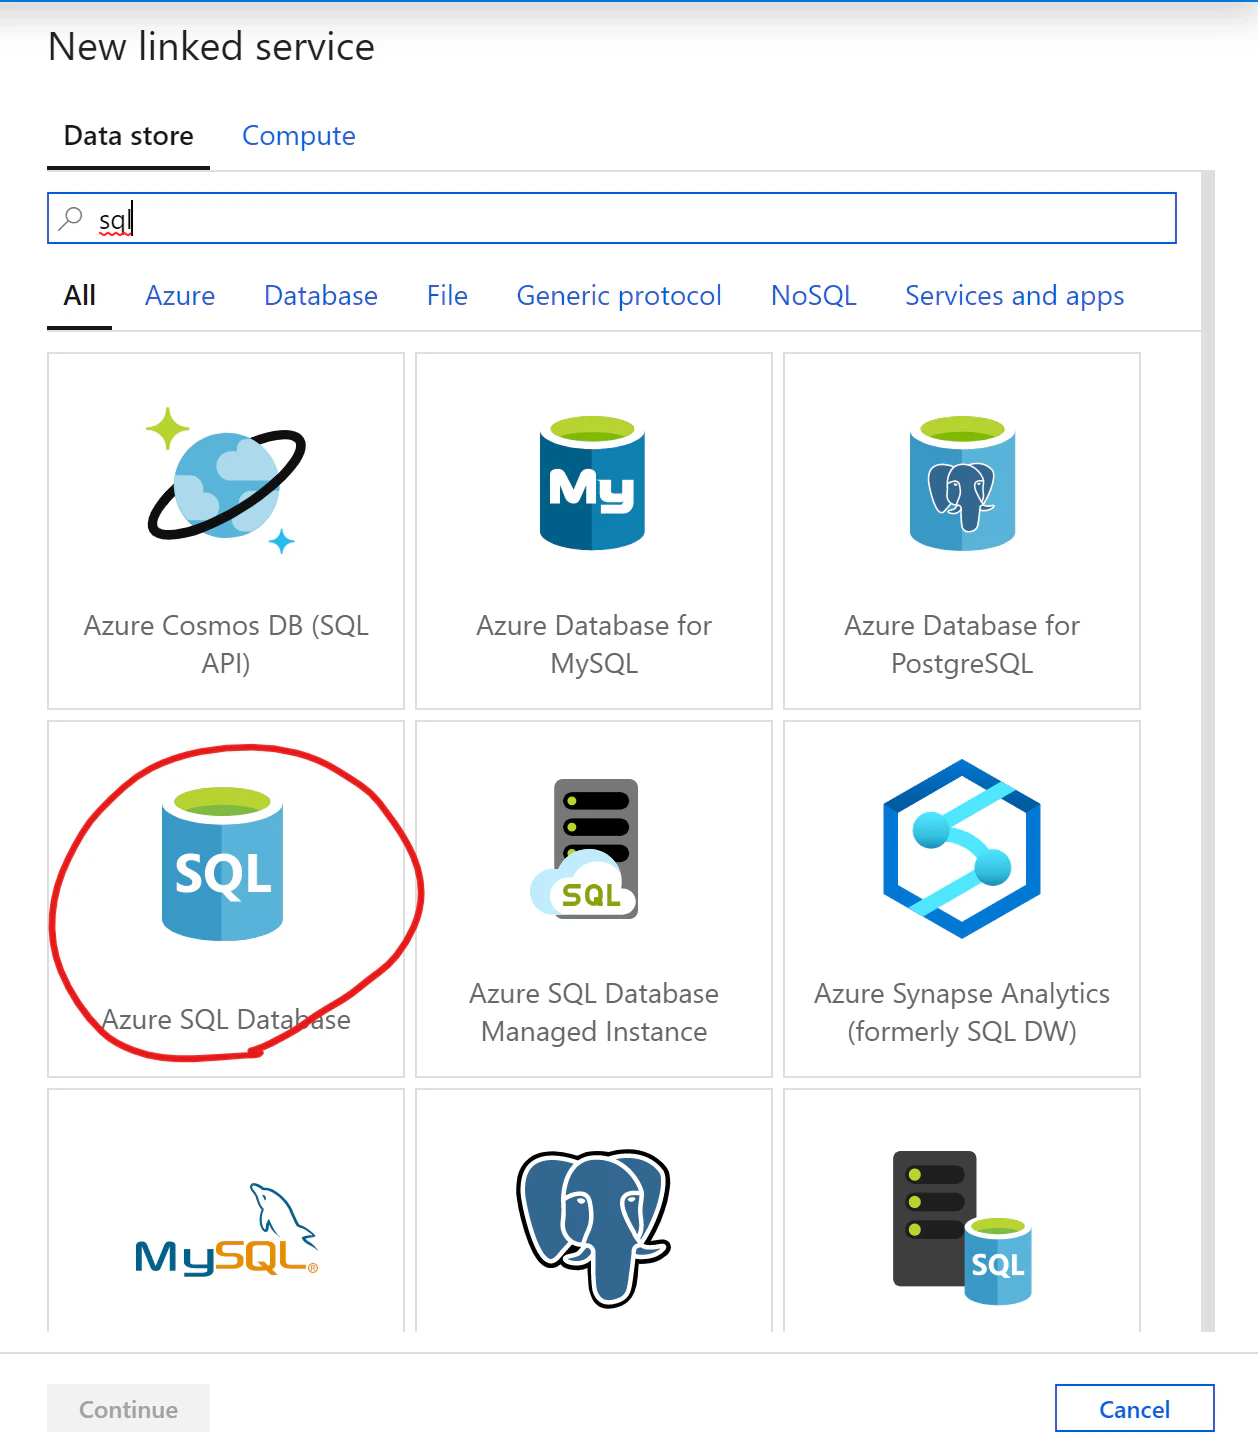Show the All category filter
Screen dimensions: 1258x1456
(x=80, y=296)
